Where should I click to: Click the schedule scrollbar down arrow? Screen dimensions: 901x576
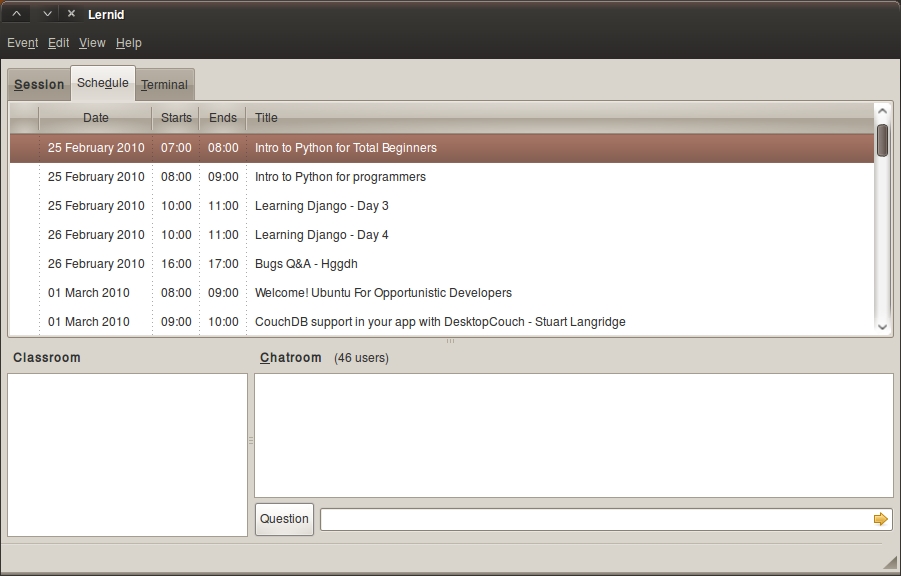click(x=882, y=326)
